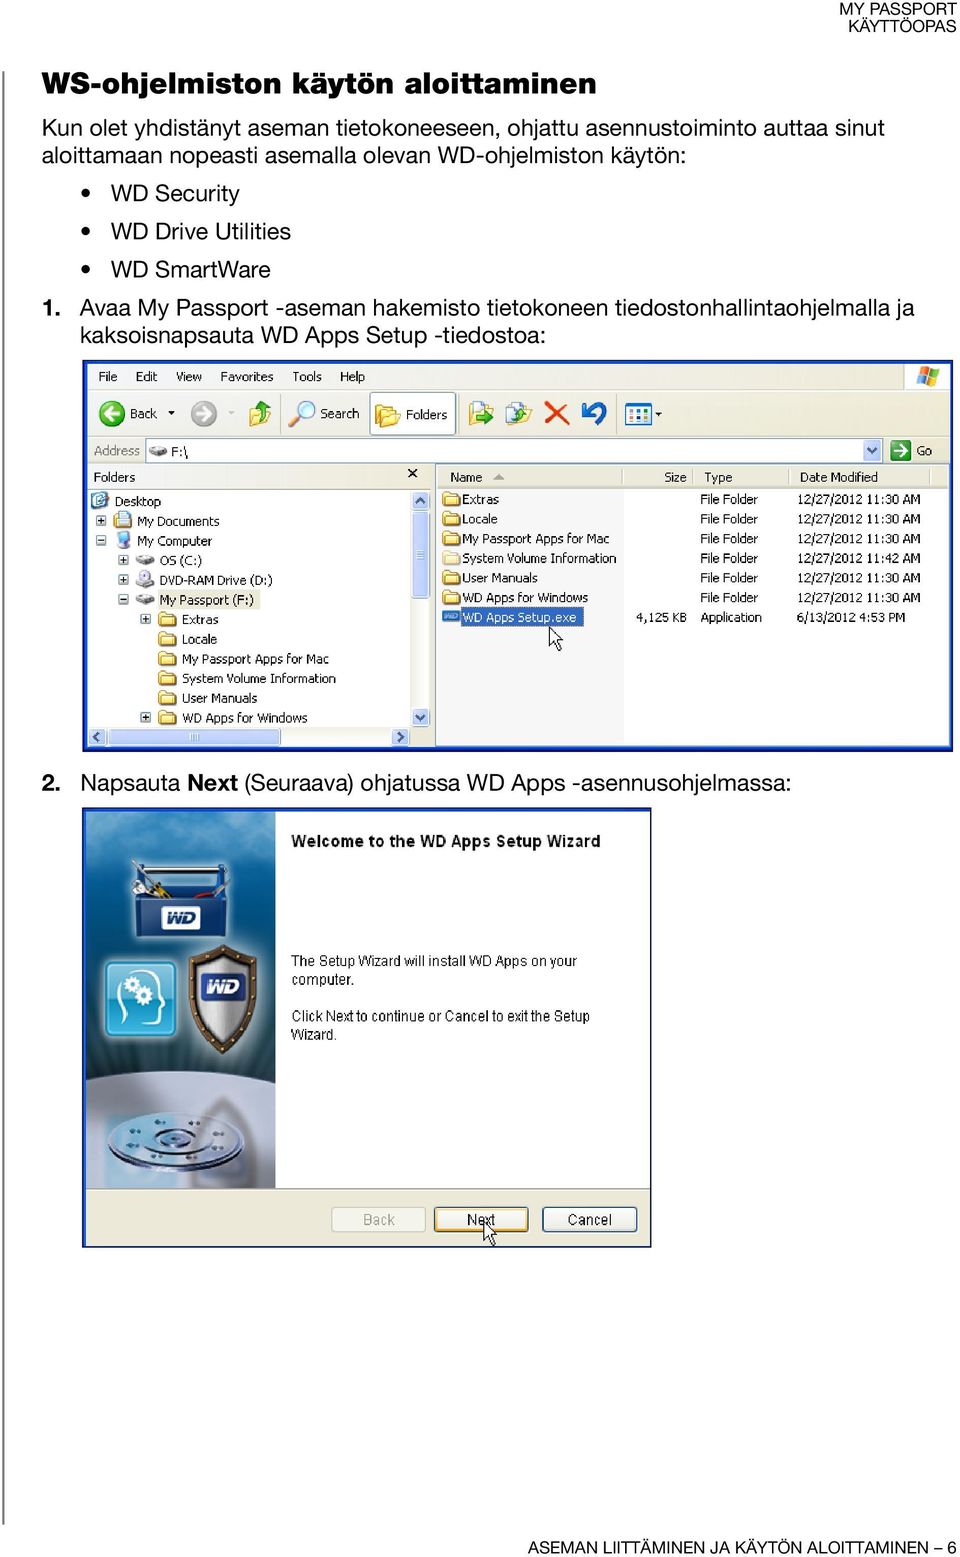Select My Passport (F:) in folder tree
Image resolution: width=960 pixels, height=1557 pixels.
pyautogui.click(x=207, y=600)
